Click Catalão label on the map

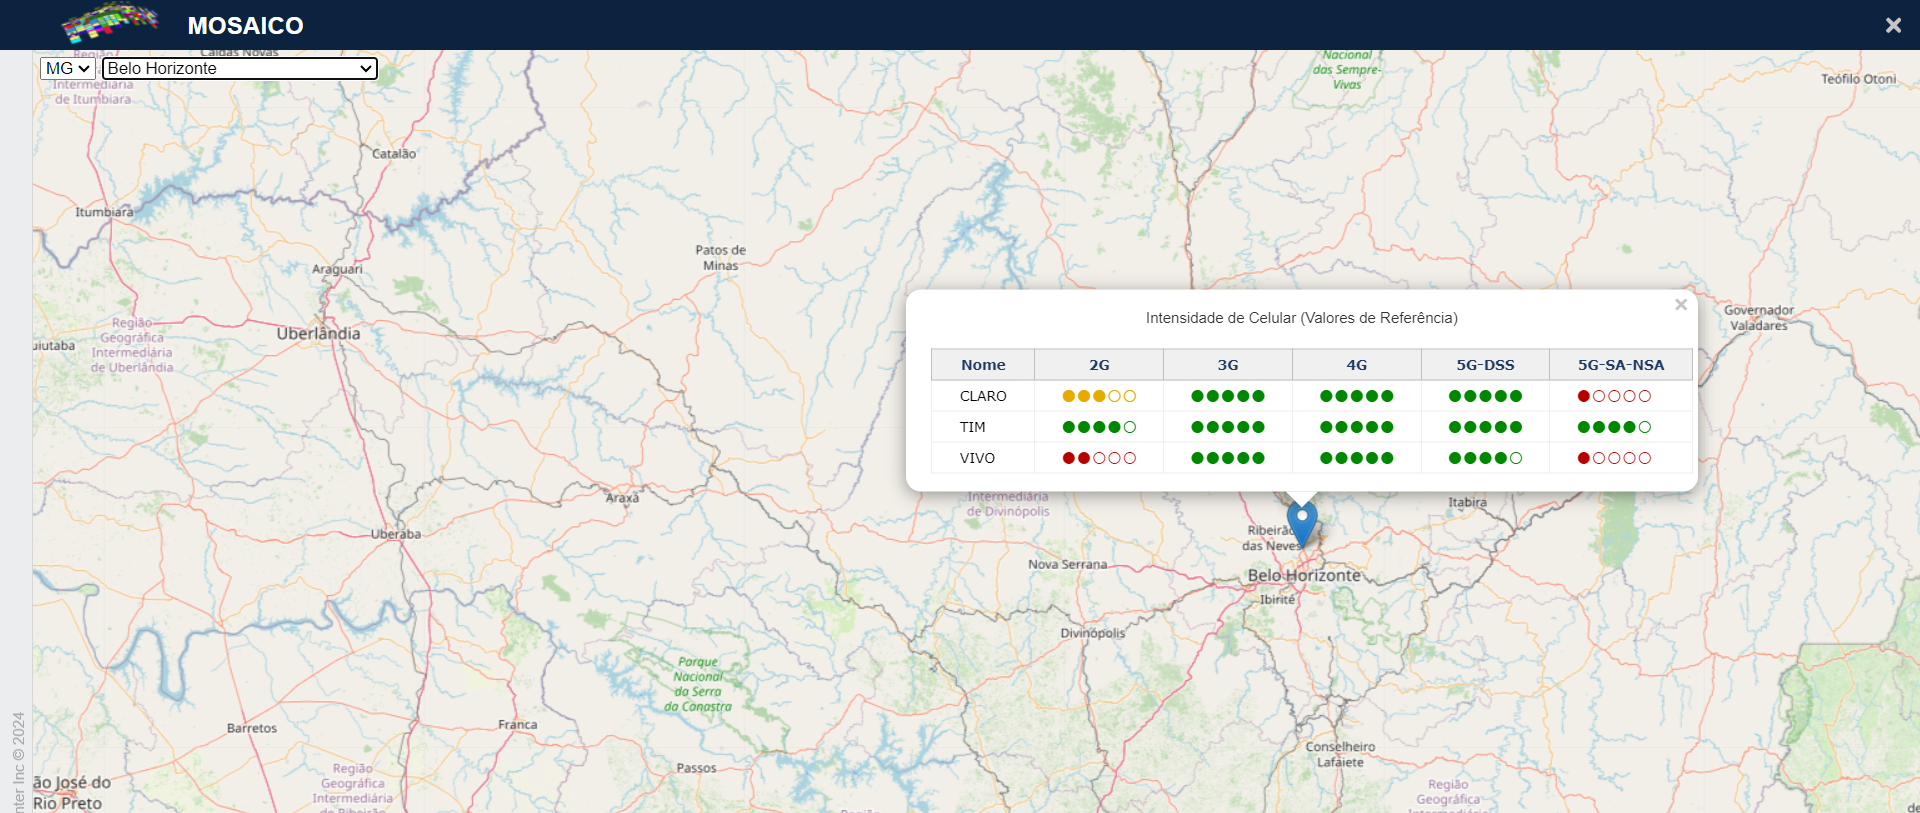click(x=394, y=154)
